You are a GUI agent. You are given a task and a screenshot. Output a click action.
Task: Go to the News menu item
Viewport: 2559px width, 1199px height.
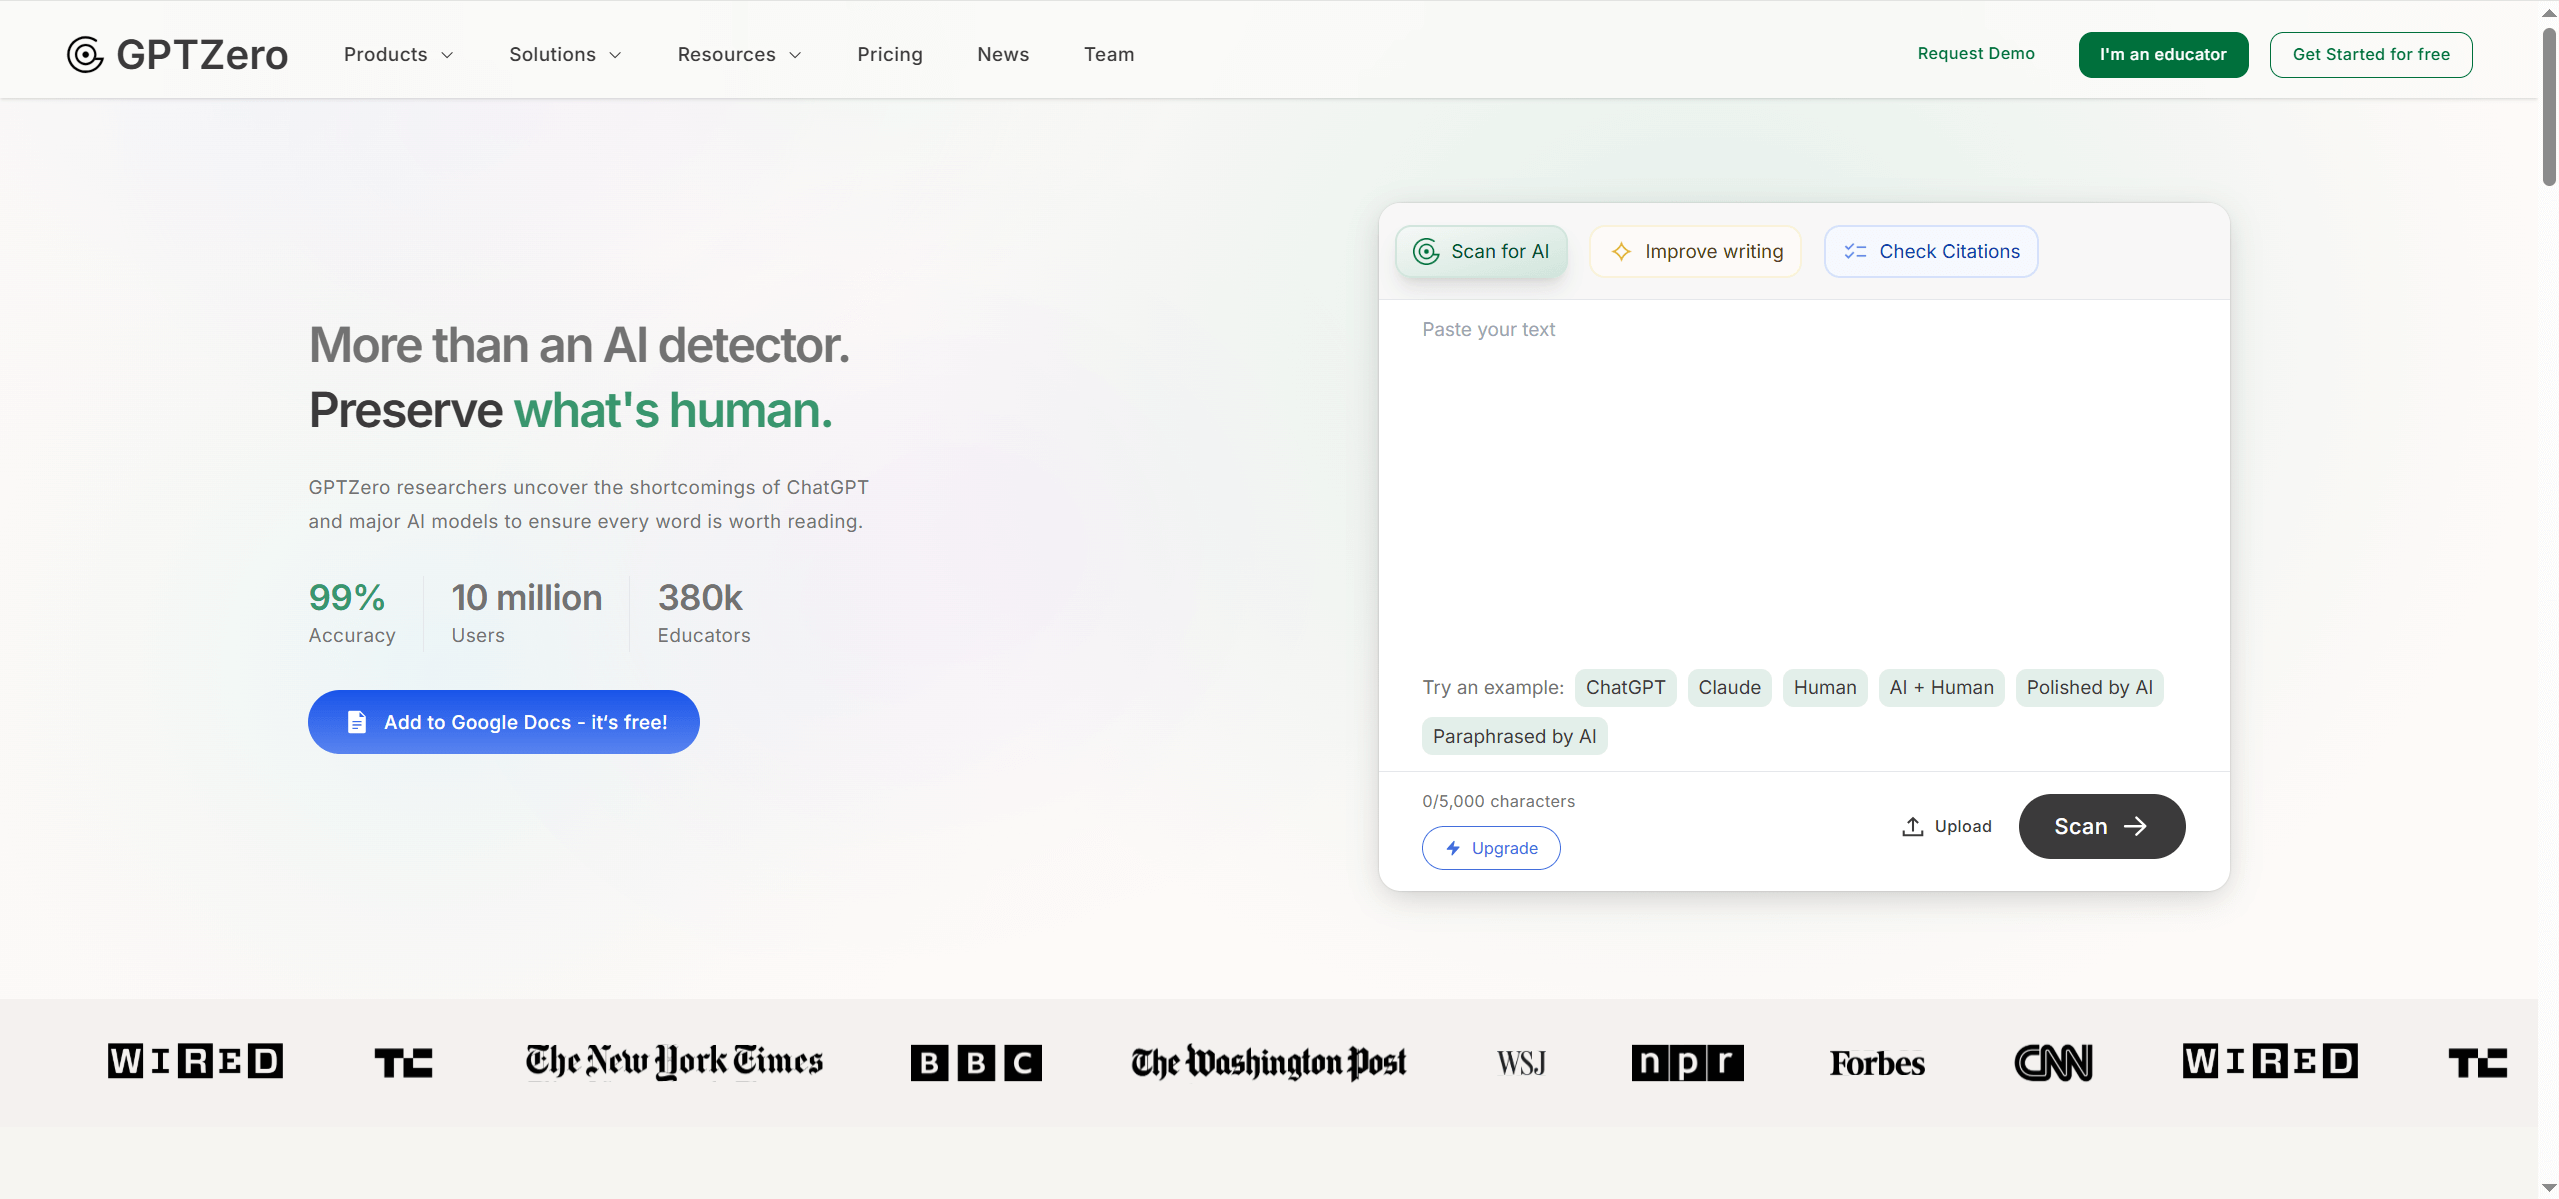[x=1002, y=55]
